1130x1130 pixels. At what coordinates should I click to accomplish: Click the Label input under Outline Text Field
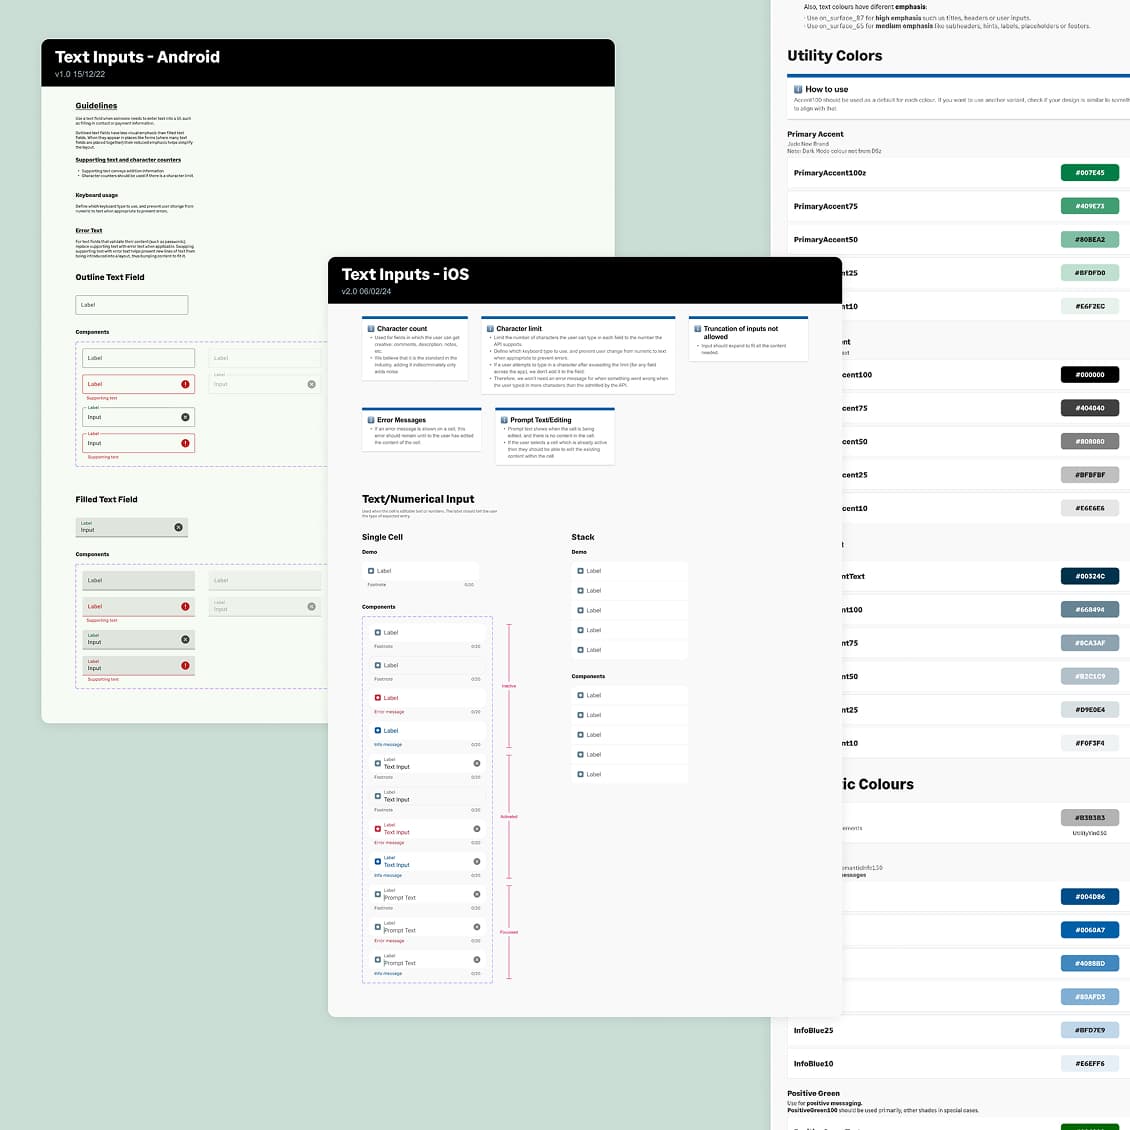click(131, 304)
